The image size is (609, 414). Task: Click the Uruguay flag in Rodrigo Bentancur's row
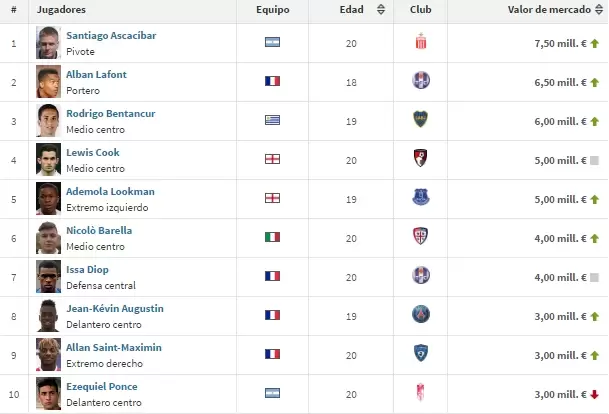[272, 120]
